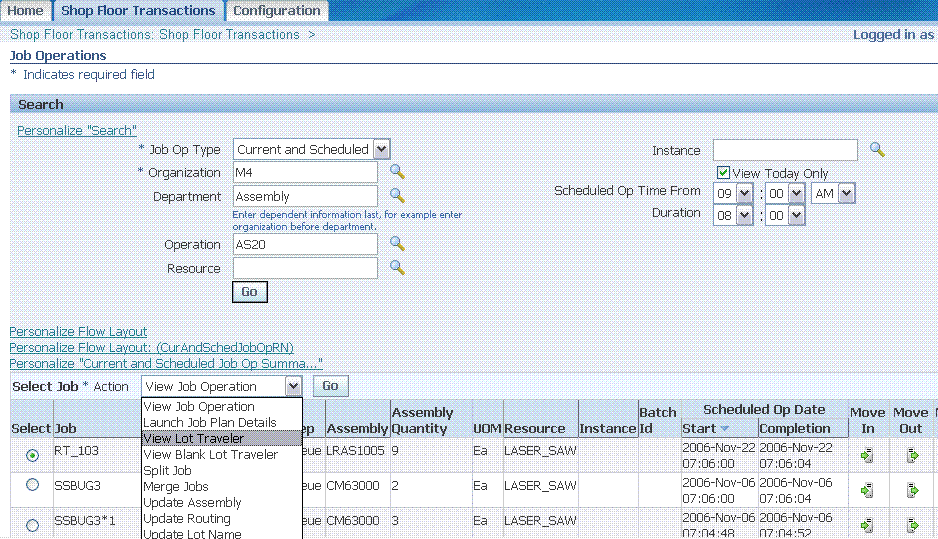Choose View Blank Lot Traveler option
This screenshot has height=539, width=938.
(x=222, y=455)
